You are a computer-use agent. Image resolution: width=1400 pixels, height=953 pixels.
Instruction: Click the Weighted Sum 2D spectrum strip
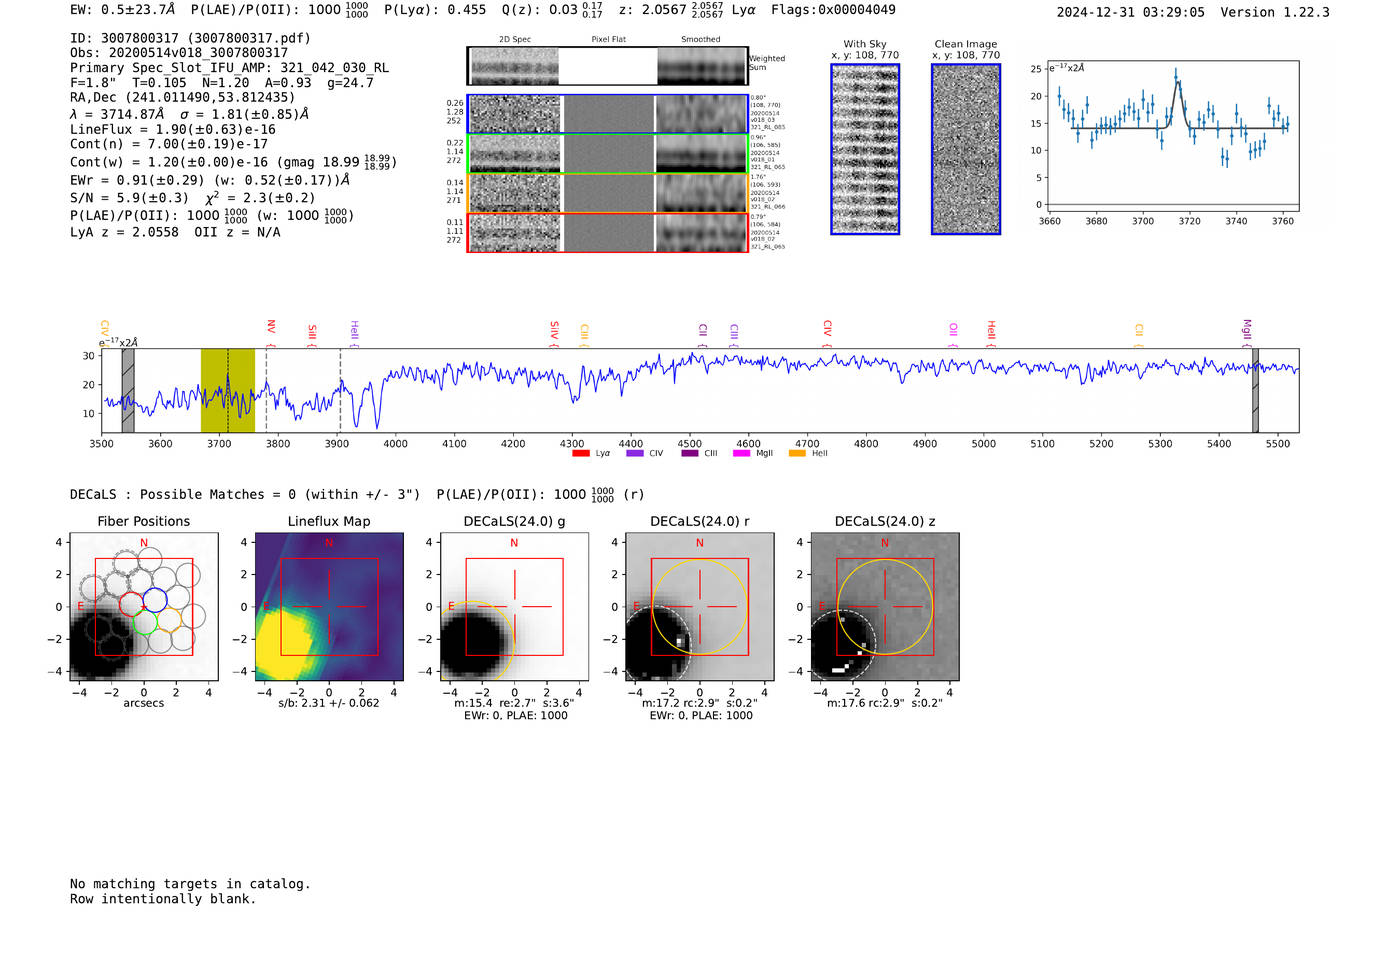(608, 66)
